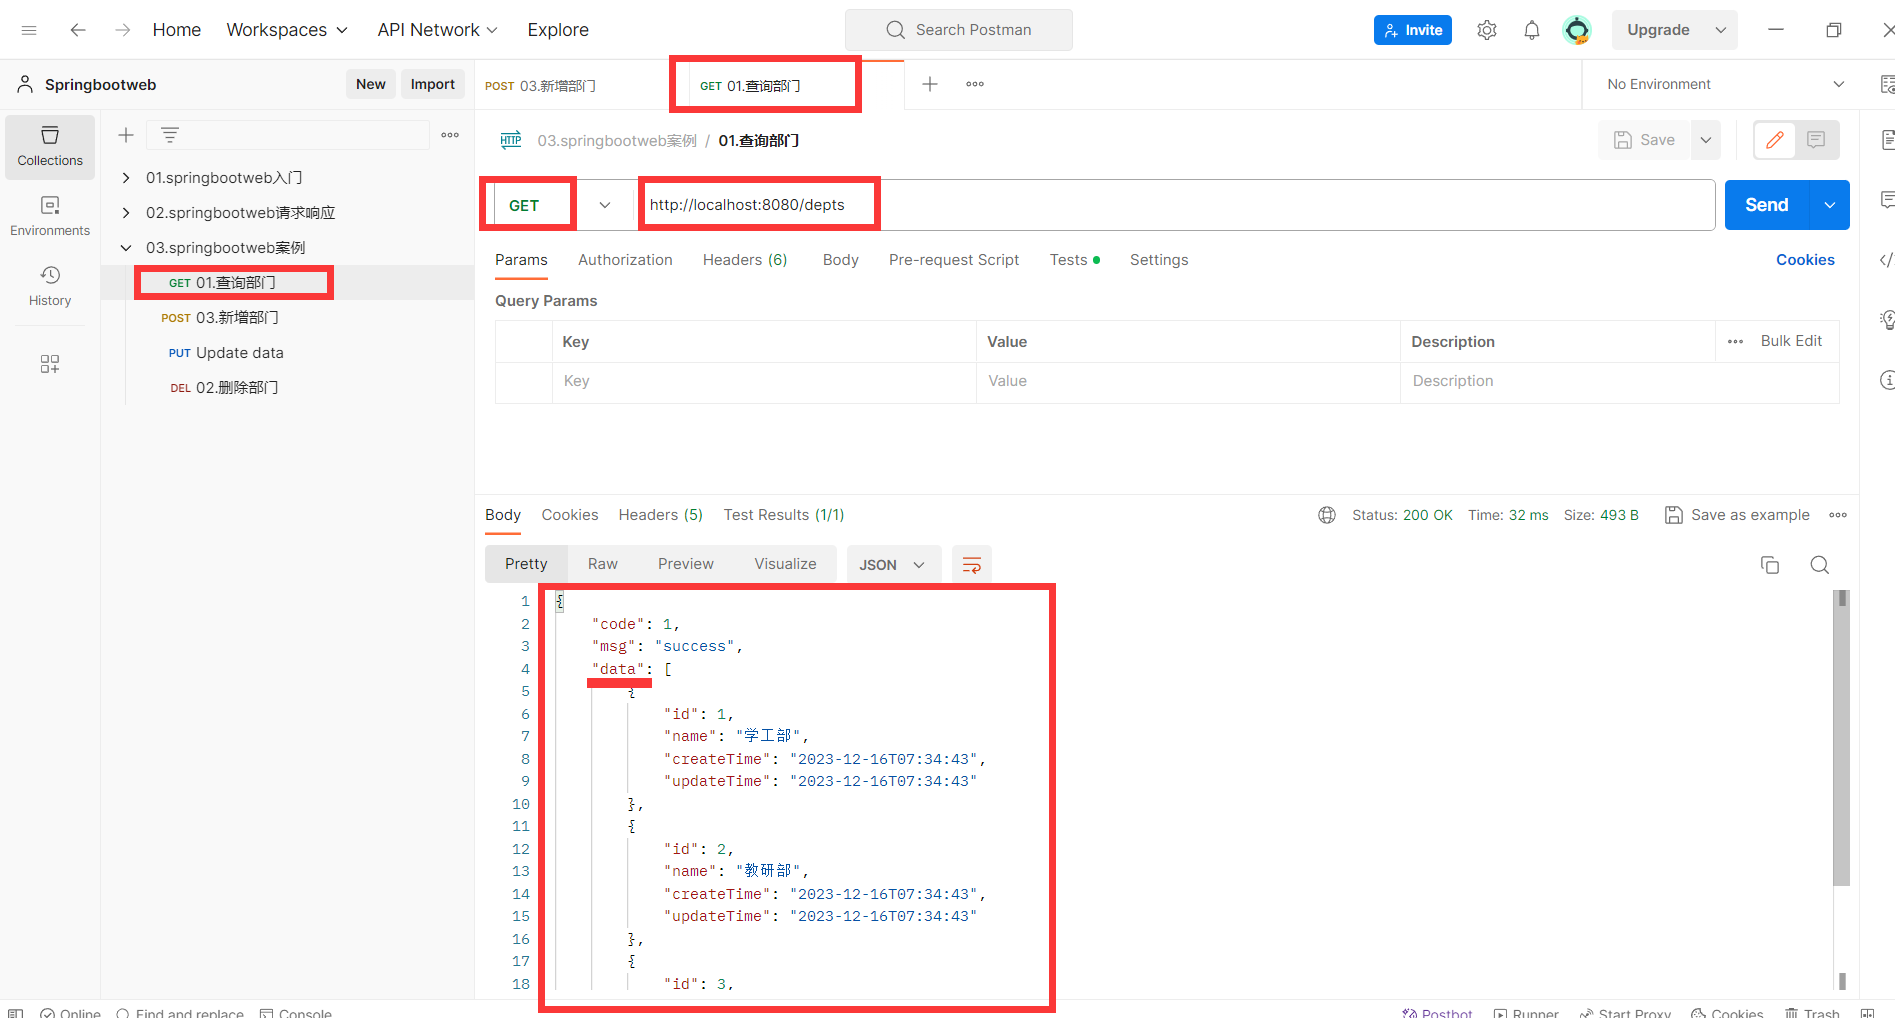The height and width of the screenshot is (1018, 1895).
Task: Click the pencil edit mode icon
Action: [x=1775, y=140]
